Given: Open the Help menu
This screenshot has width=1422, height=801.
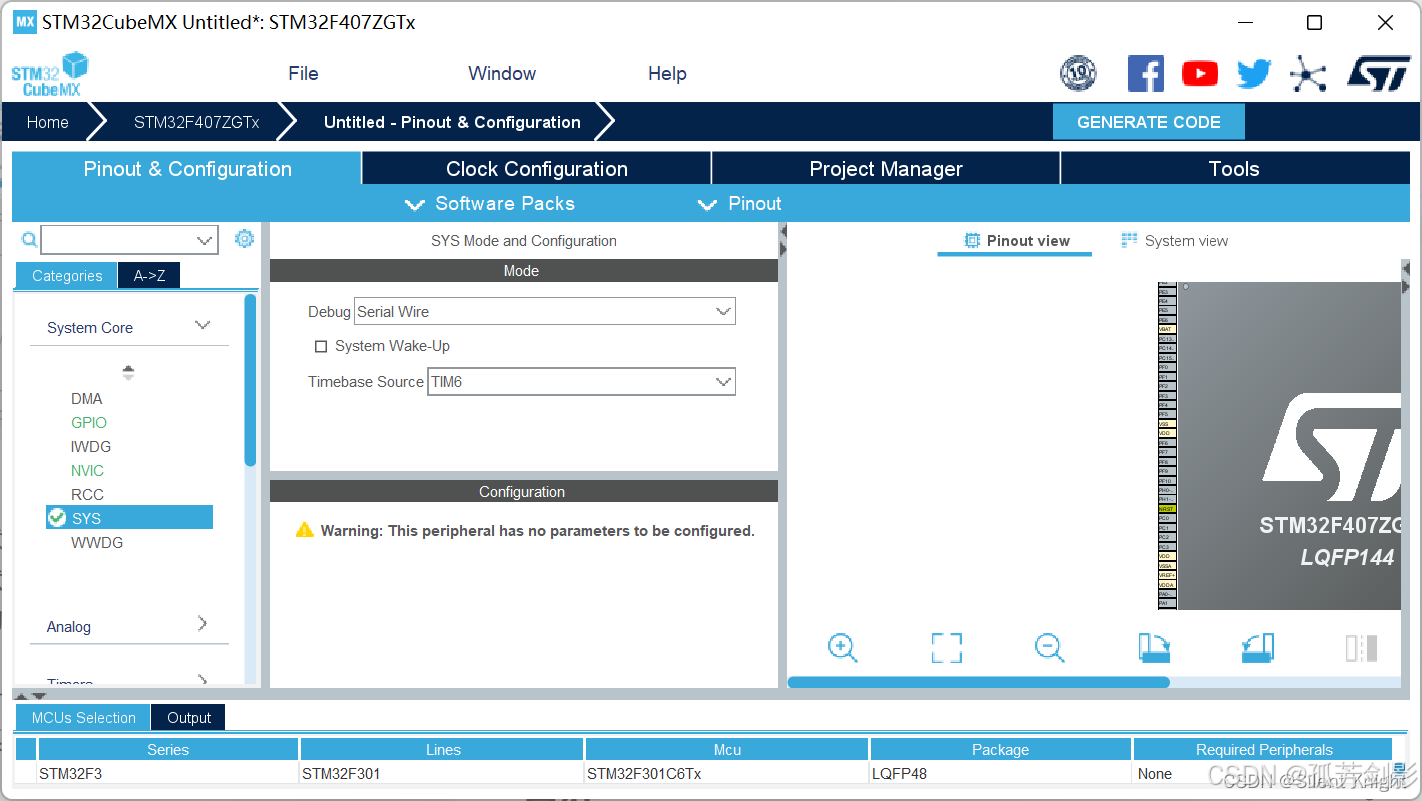Looking at the screenshot, I should point(667,74).
